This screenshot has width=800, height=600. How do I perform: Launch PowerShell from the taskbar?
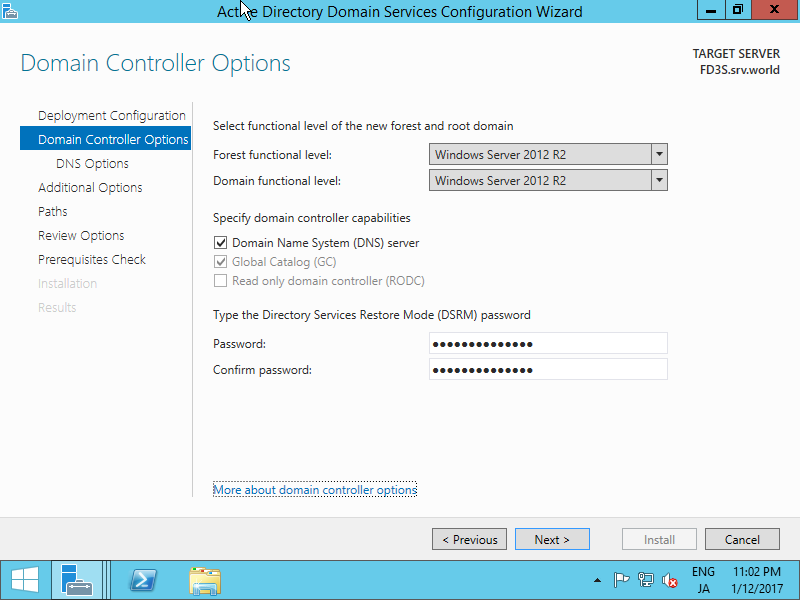[x=143, y=581]
